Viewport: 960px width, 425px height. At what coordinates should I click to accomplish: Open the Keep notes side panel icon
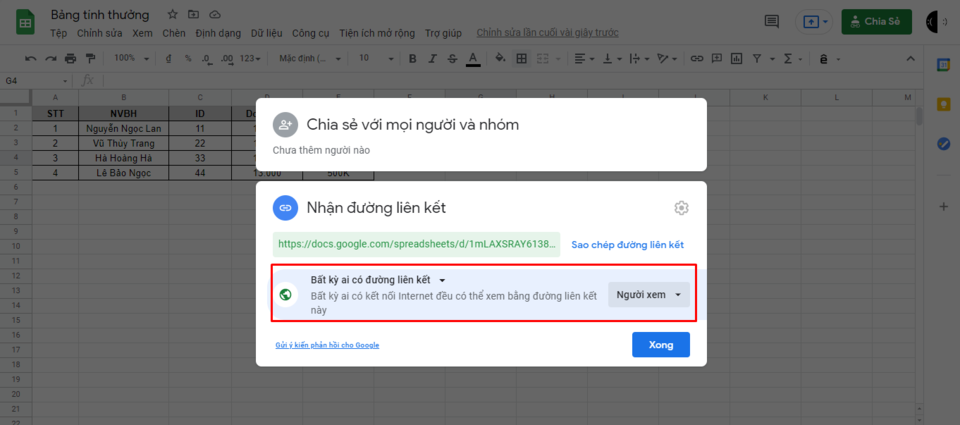(942, 104)
